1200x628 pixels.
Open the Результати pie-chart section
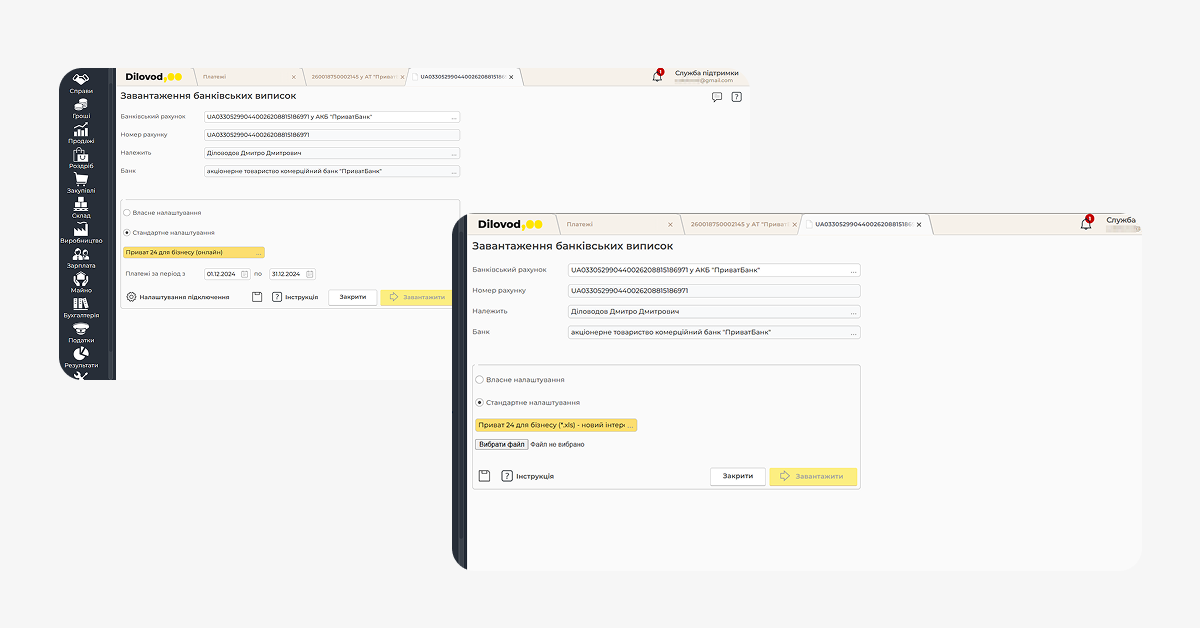tap(81, 359)
